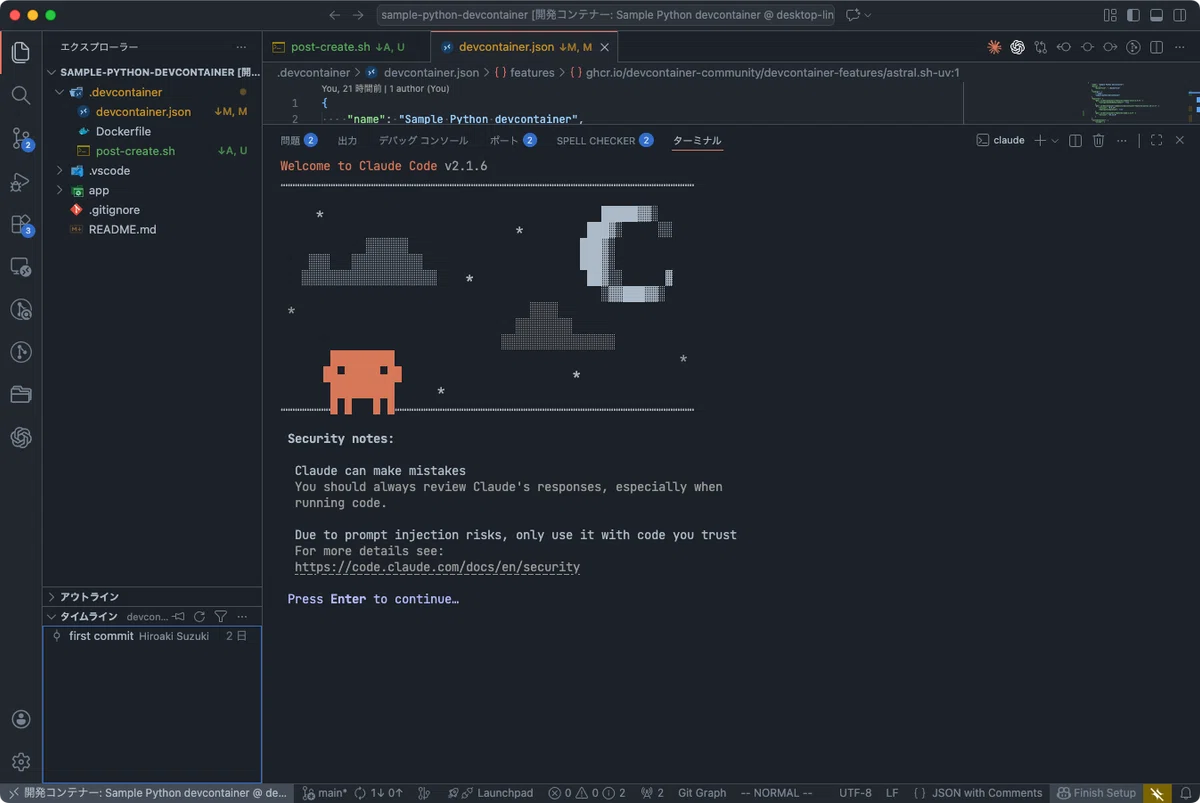This screenshot has height=803, width=1200.
Task: Open Source Control with 2 pending changes
Action: [x=21, y=139]
